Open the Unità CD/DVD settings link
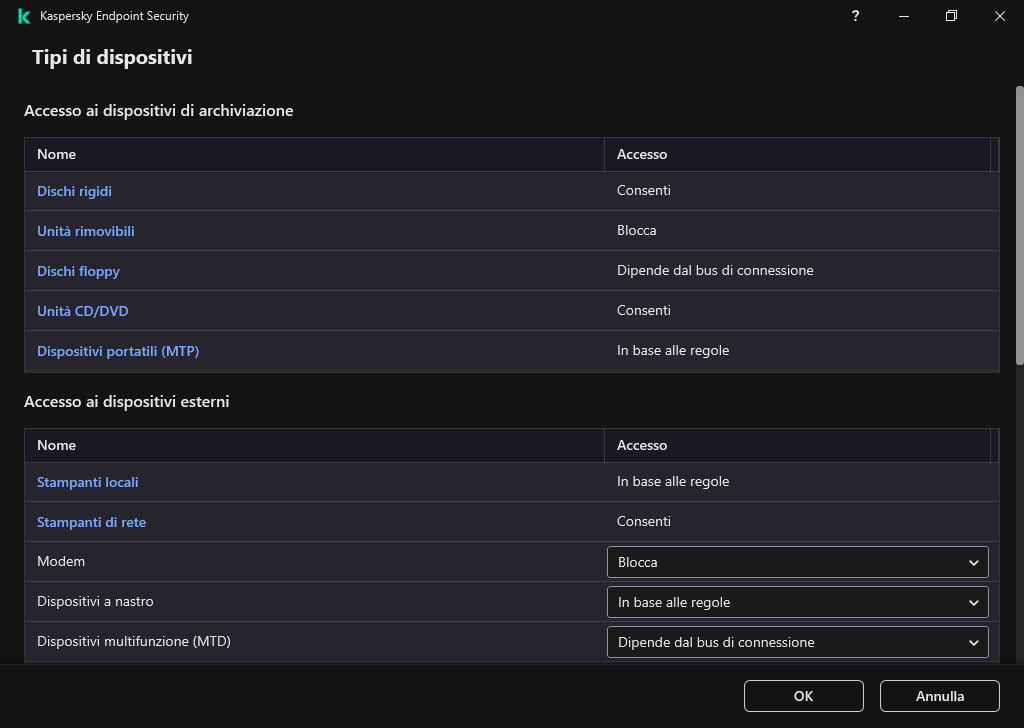This screenshot has width=1024, height=728. pos(82,311)
